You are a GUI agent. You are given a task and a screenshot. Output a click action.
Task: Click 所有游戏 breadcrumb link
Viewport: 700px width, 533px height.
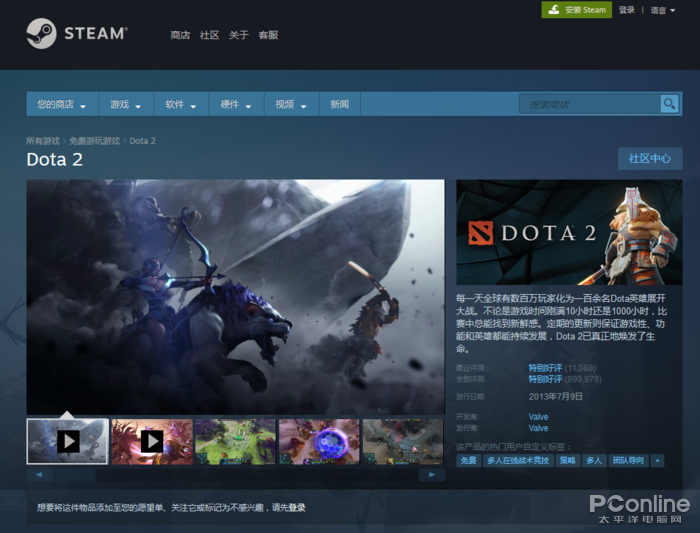[43, 141]
